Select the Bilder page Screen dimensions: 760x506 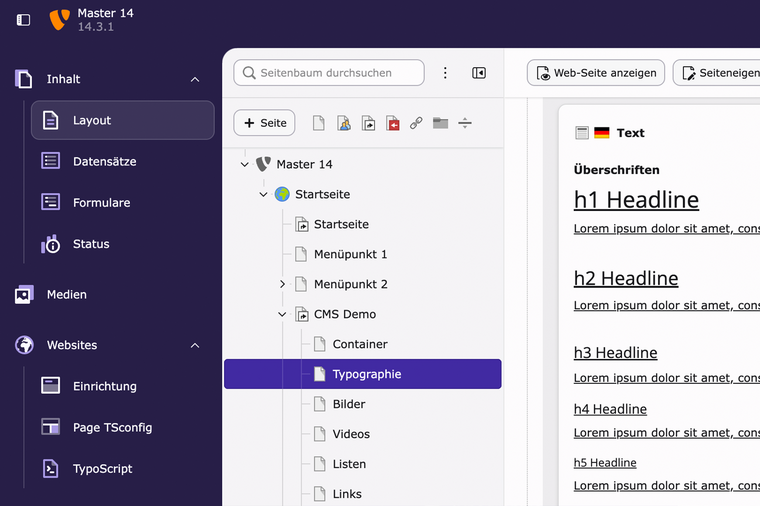349,404
